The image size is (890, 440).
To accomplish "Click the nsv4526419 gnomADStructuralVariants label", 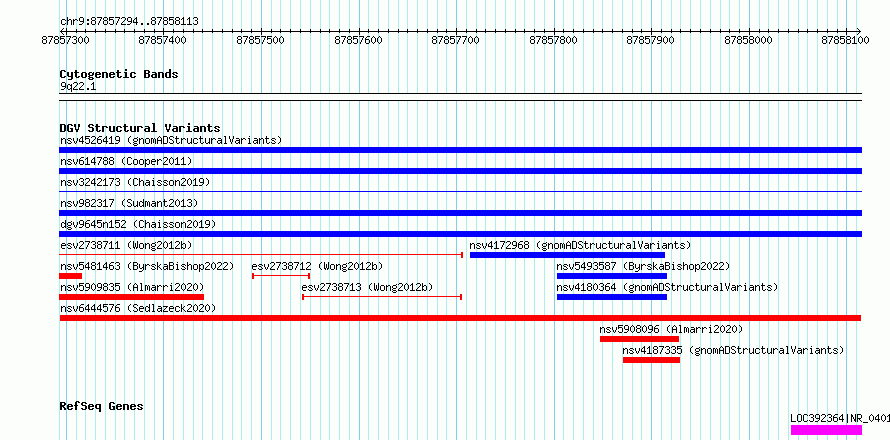I will pos(171,140).
